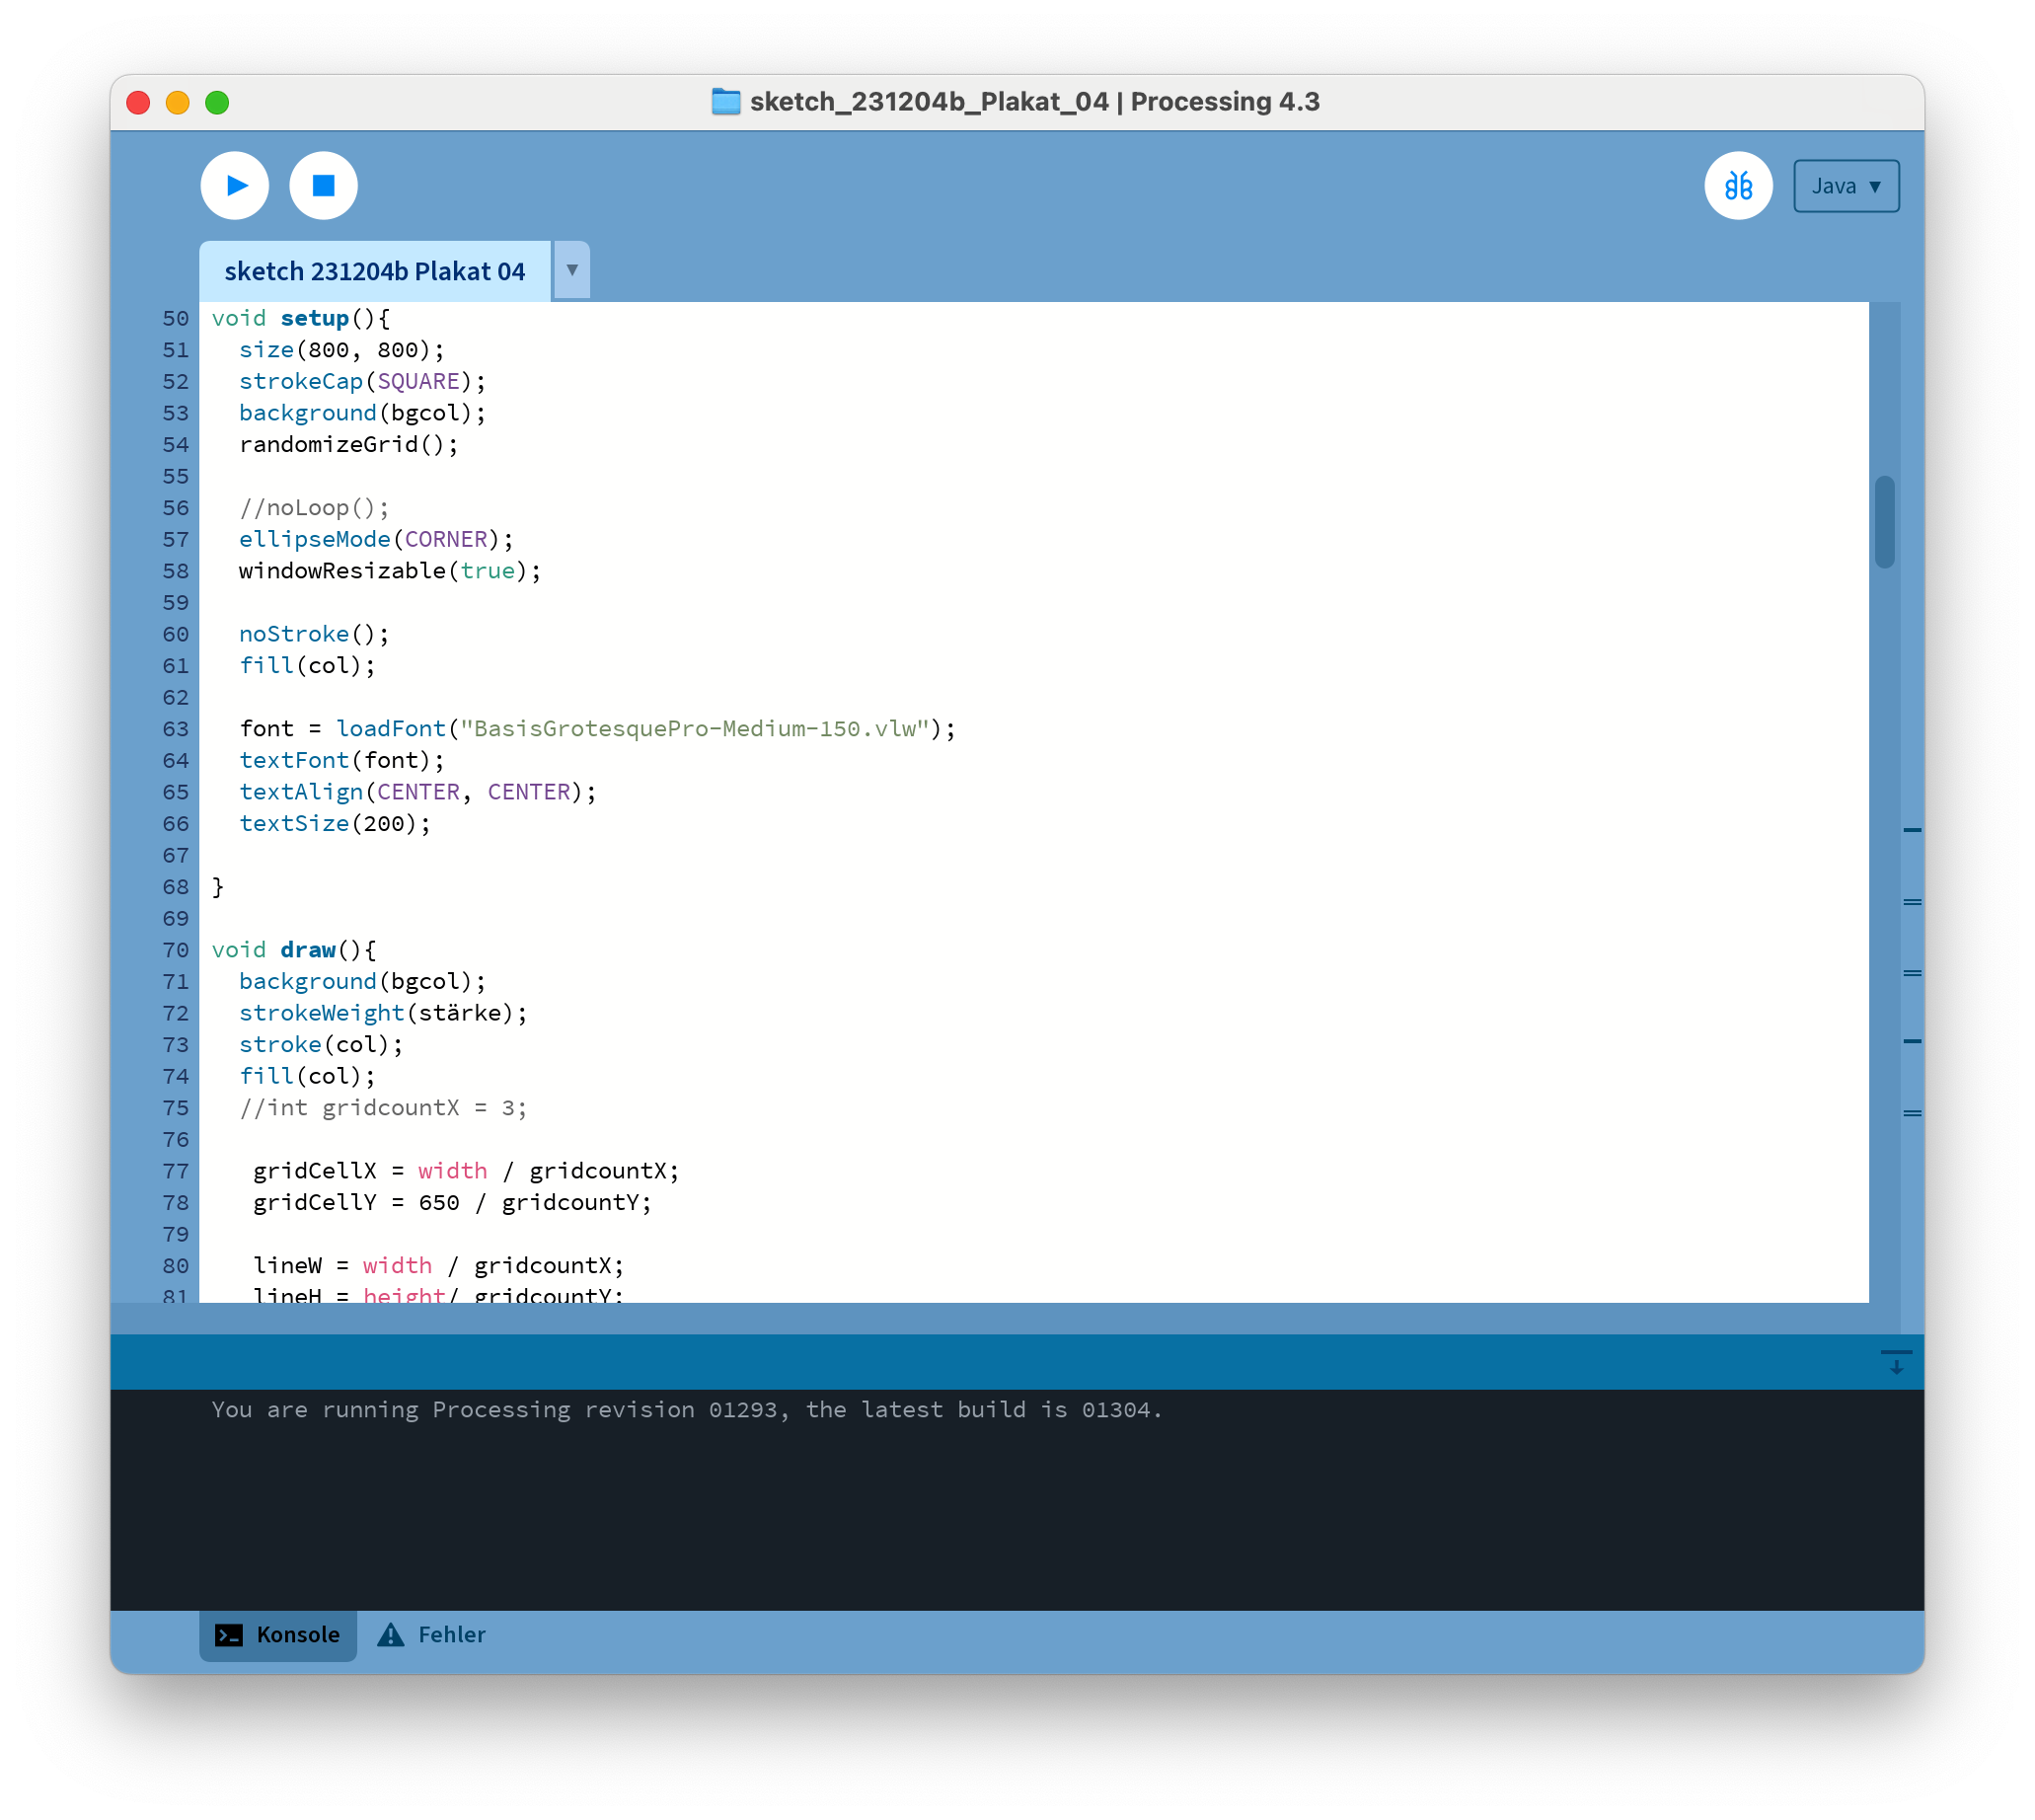Click line number 63 in gutter
2035x1820 pixels.
(175, 729)
